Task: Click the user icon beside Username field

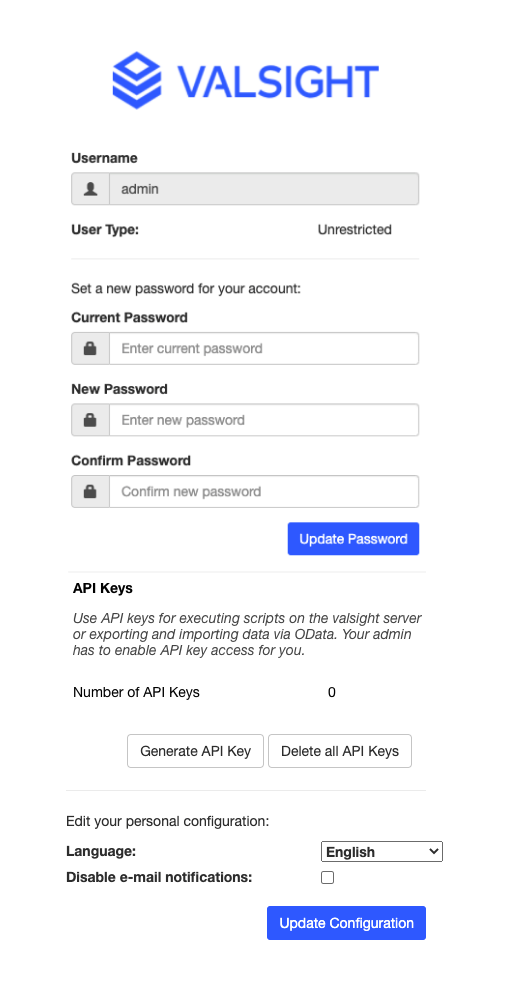Action: 90,189
